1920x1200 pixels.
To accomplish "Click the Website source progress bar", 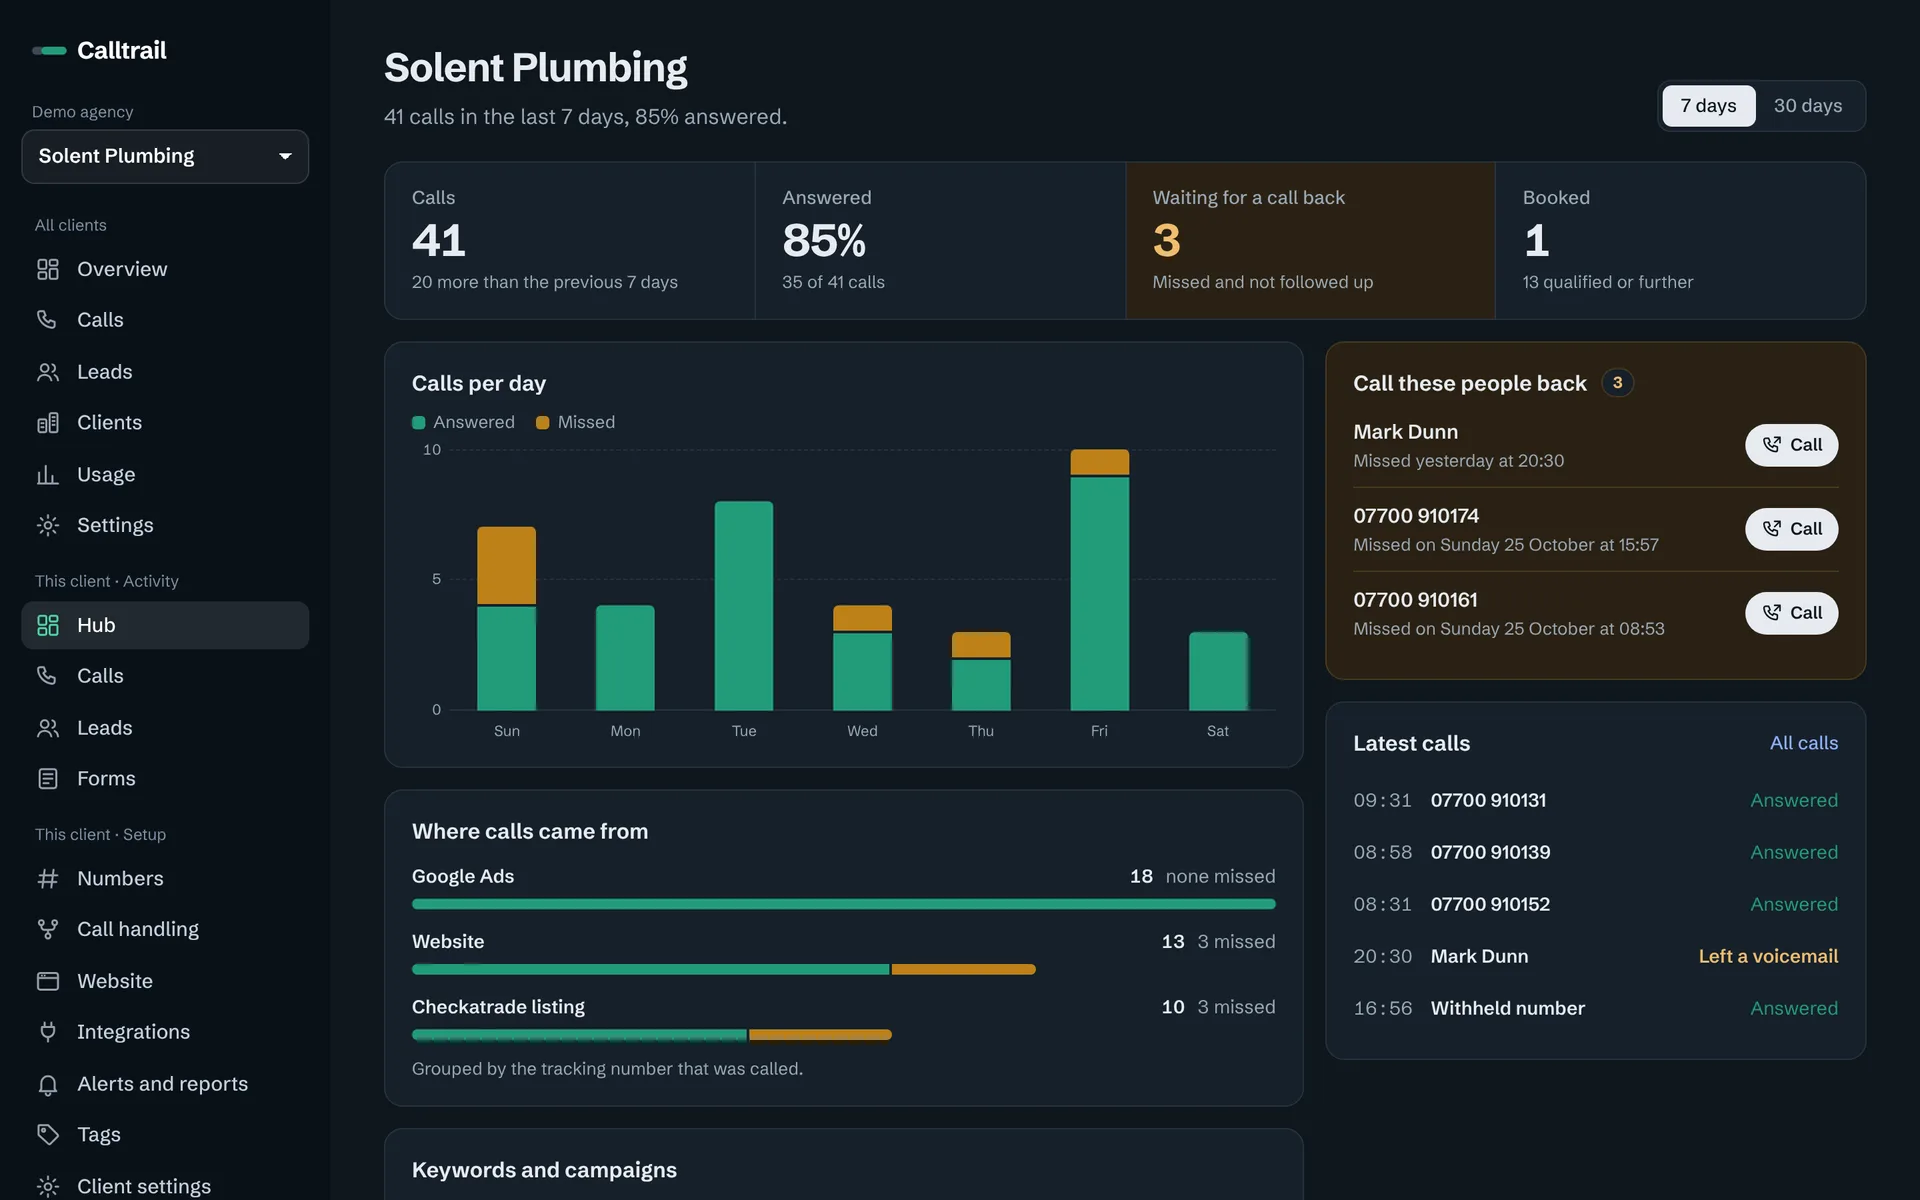I will click(724, 969).
